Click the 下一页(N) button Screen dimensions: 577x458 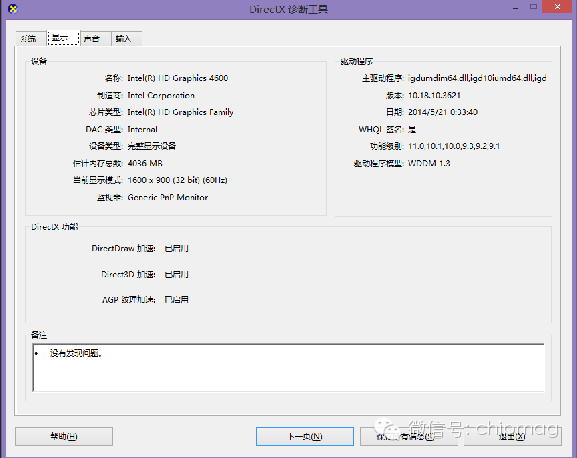305,436
